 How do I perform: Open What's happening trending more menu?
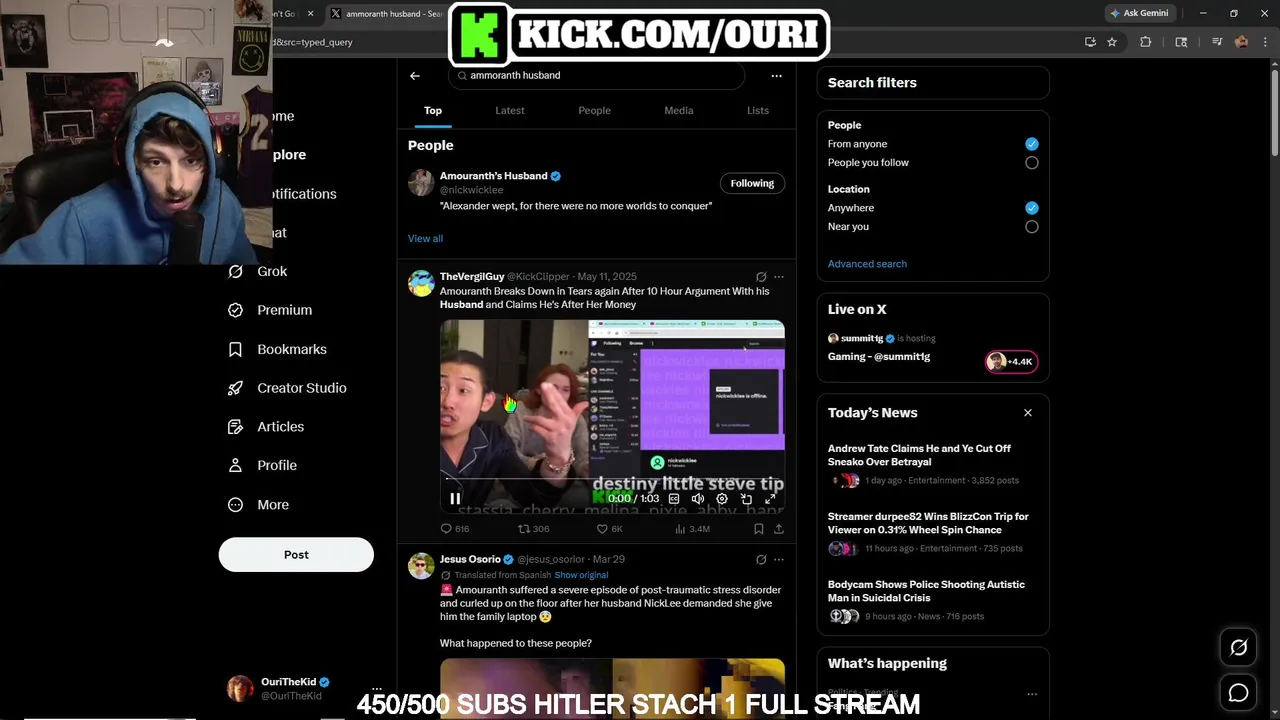pyautogui.click(x=1031, y=693)
